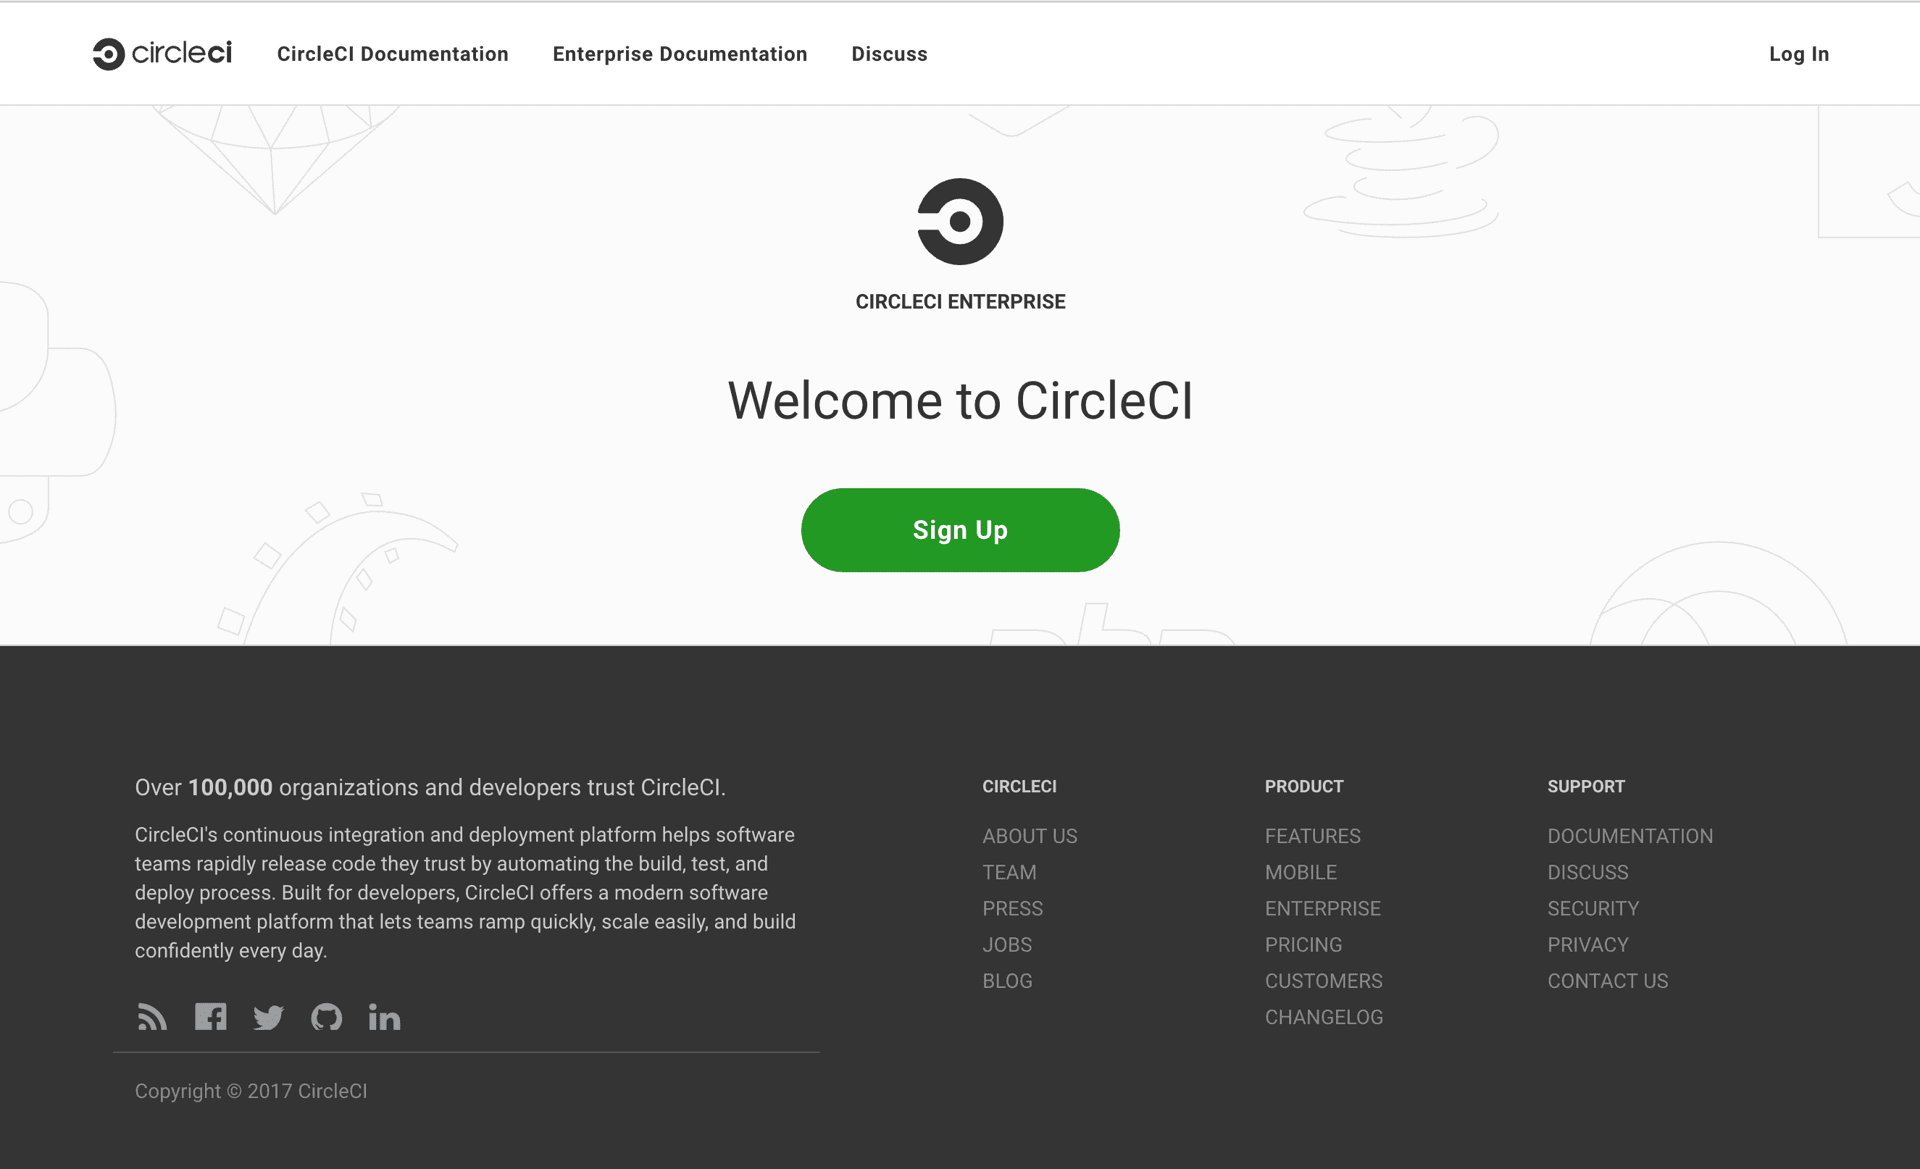Click the green Sign Up button
1920x1169 pixels.
960,530
